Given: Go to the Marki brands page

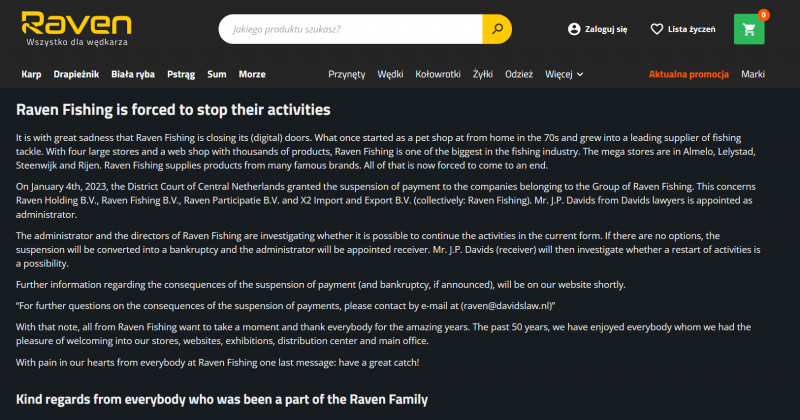Looking at the screenshot, I should 753,74.
